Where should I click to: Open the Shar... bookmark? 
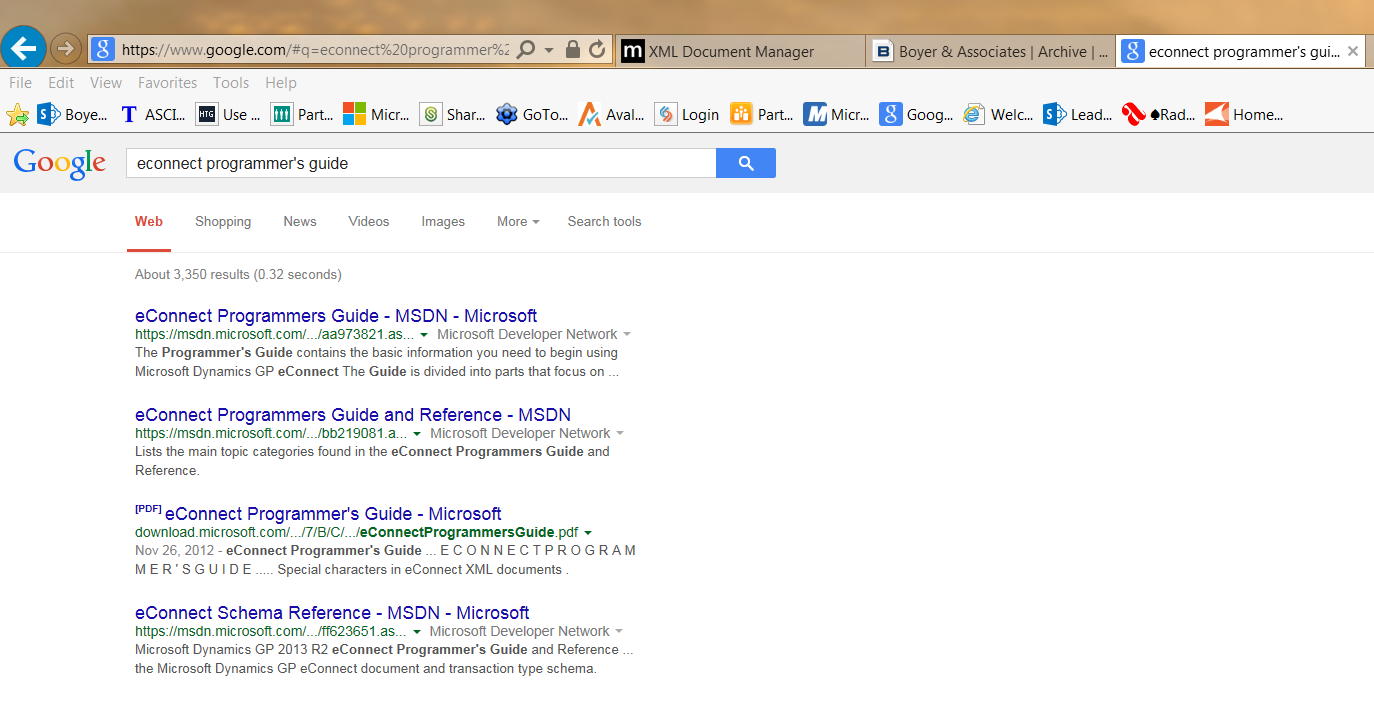pyautogui.click(x=453, y=115)
